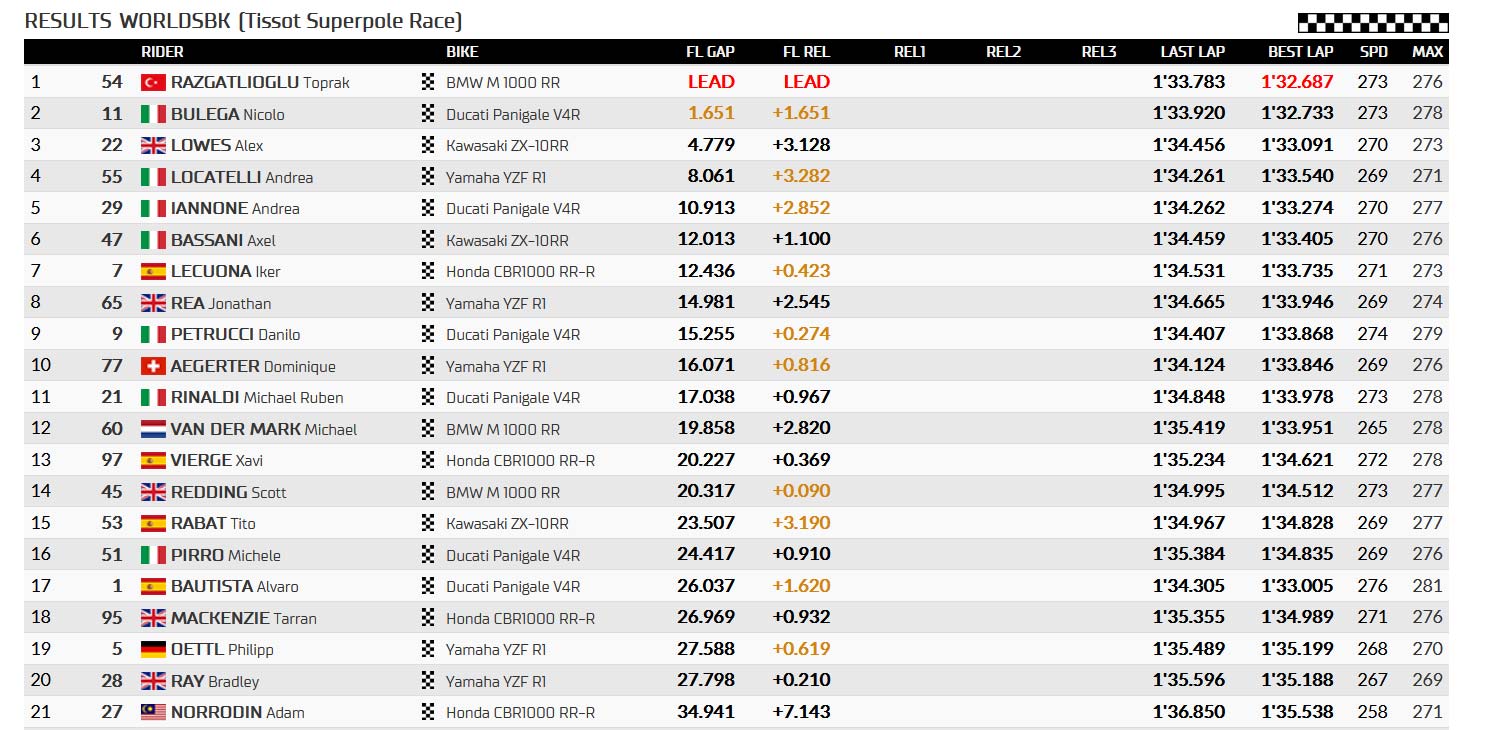Click the Italian flag next to BULEGA
The image size is (1492, 730).
click(153, 114)
